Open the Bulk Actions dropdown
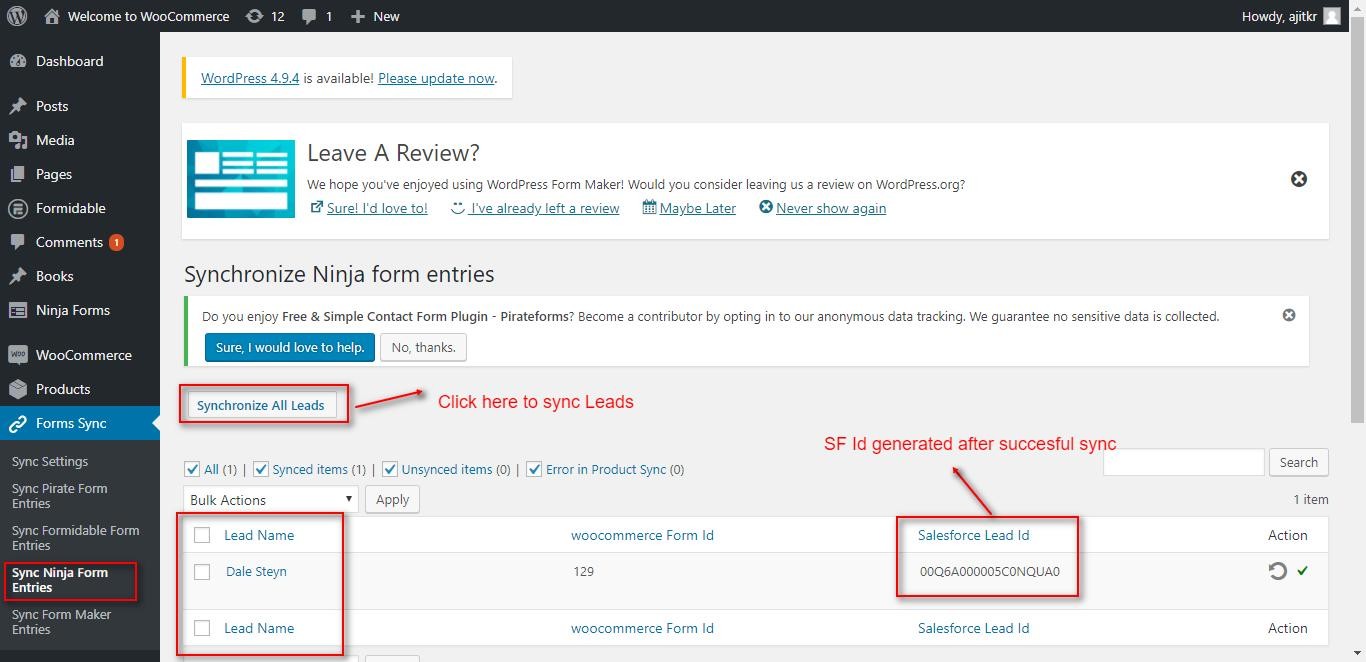The image size is (1366, 662). (271, 499)
